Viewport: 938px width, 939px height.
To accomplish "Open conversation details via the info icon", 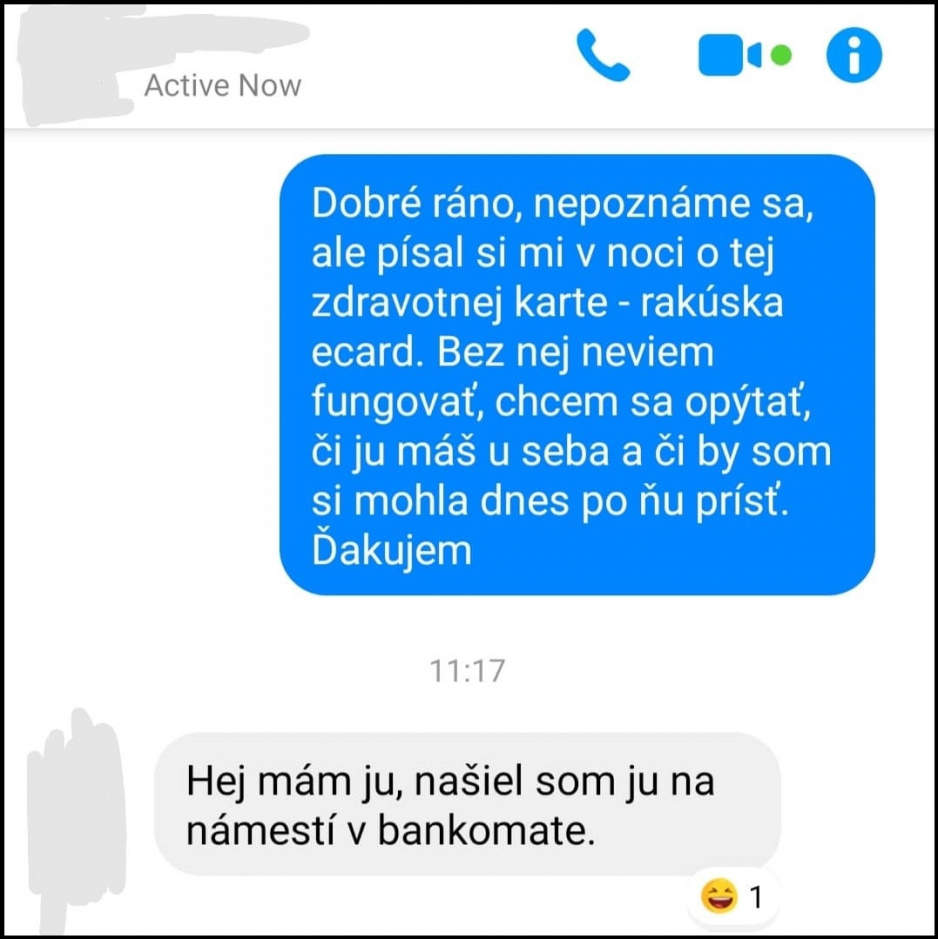I will click(854, 54).
